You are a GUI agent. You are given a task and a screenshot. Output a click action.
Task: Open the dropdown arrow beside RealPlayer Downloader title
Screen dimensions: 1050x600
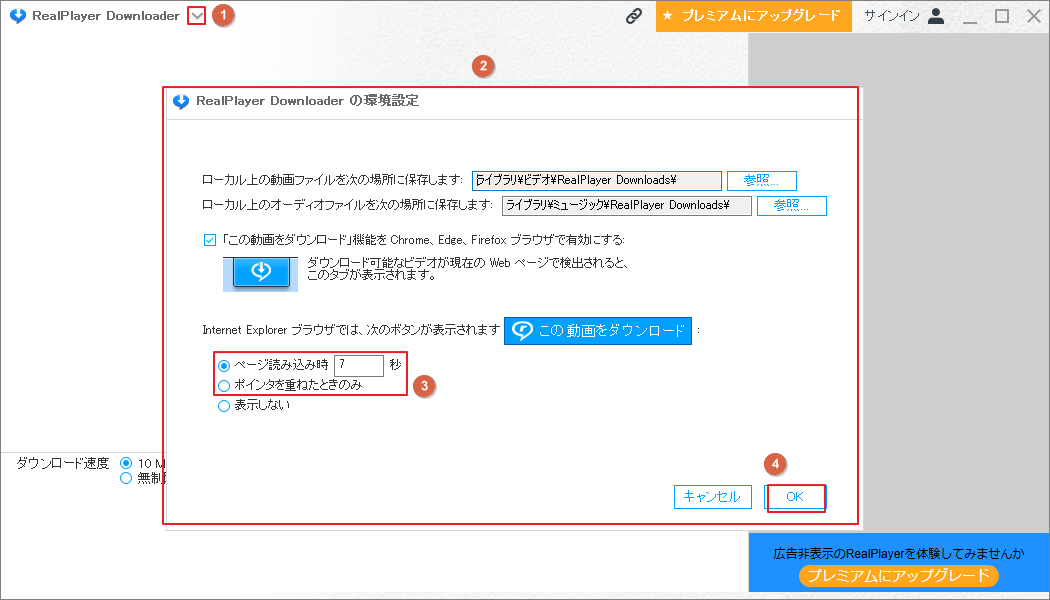[196, 15]
